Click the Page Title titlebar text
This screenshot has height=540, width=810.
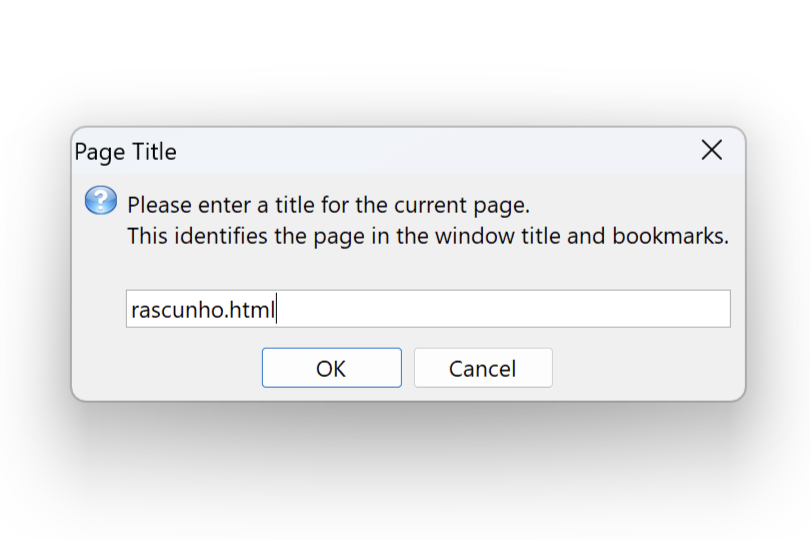pyautogui.click(x=126, y=152)
